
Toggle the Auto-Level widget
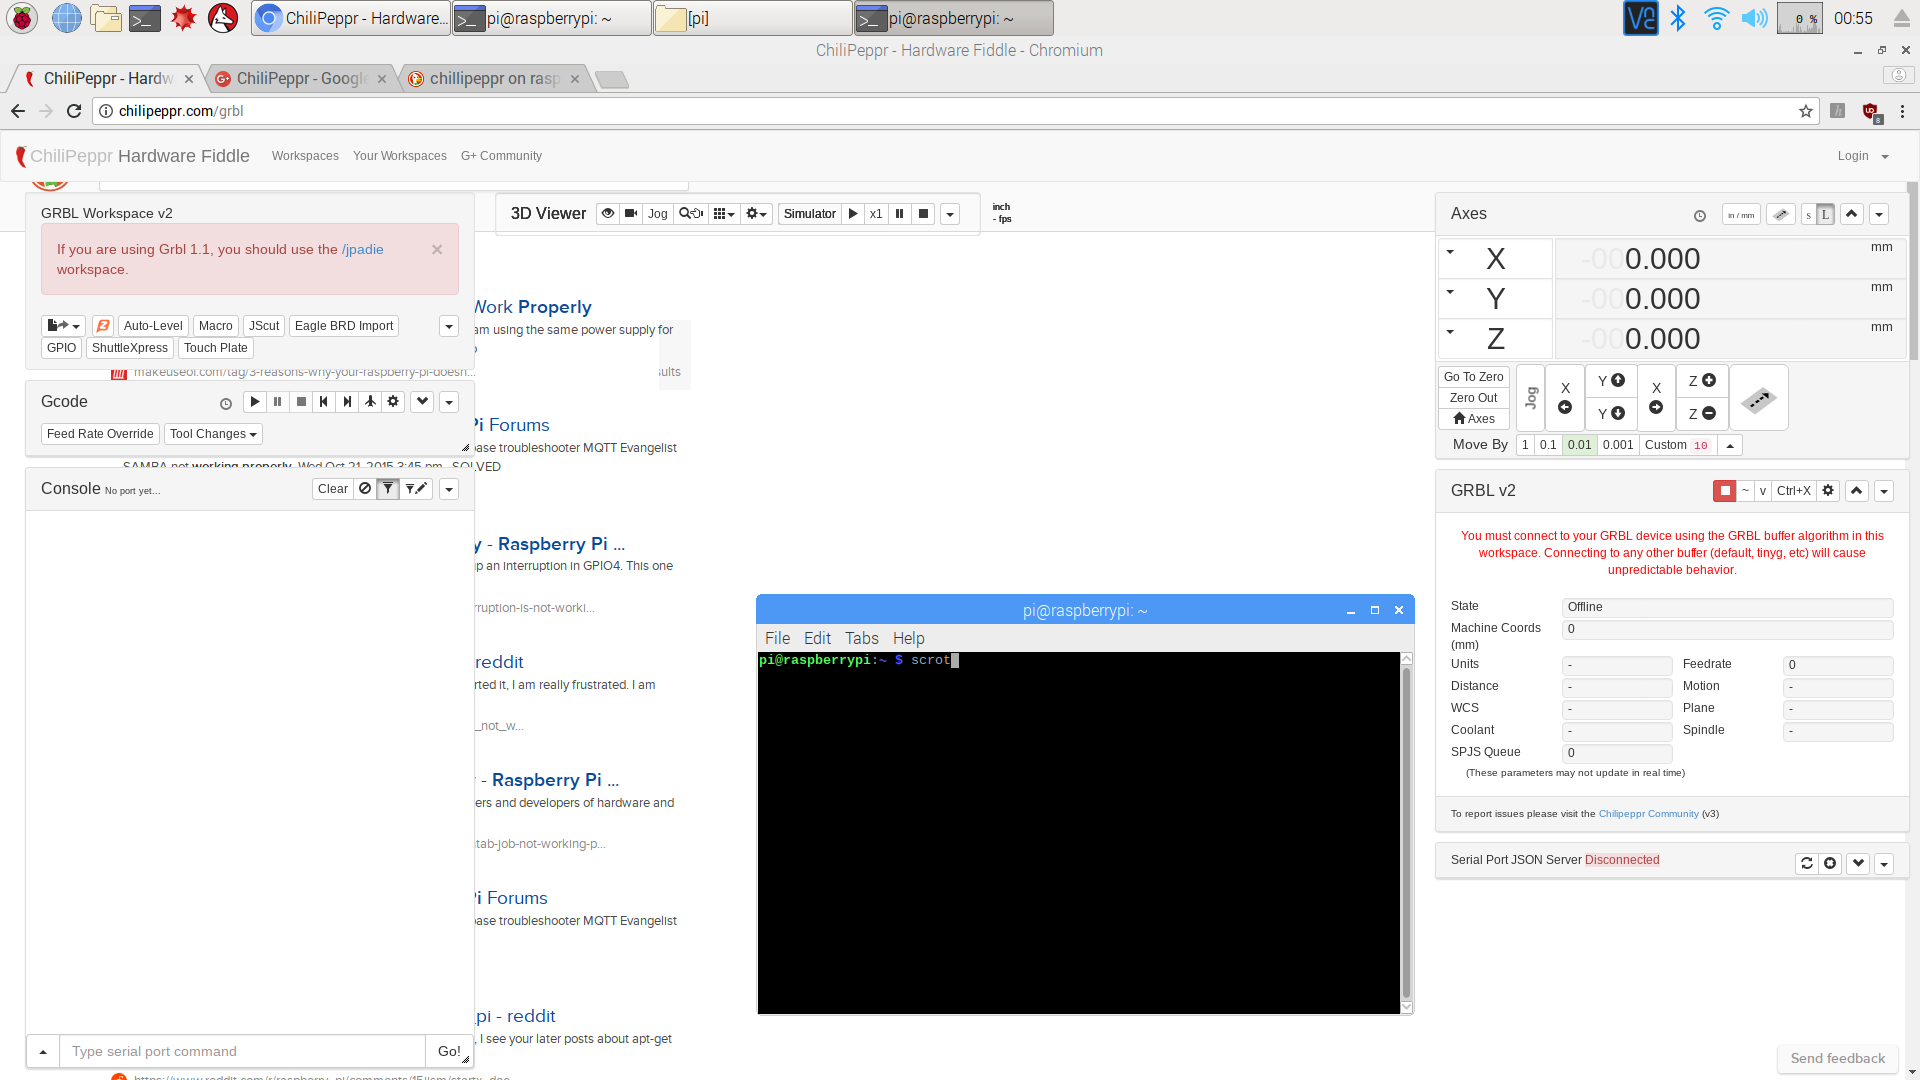click(x=153, y=326)
